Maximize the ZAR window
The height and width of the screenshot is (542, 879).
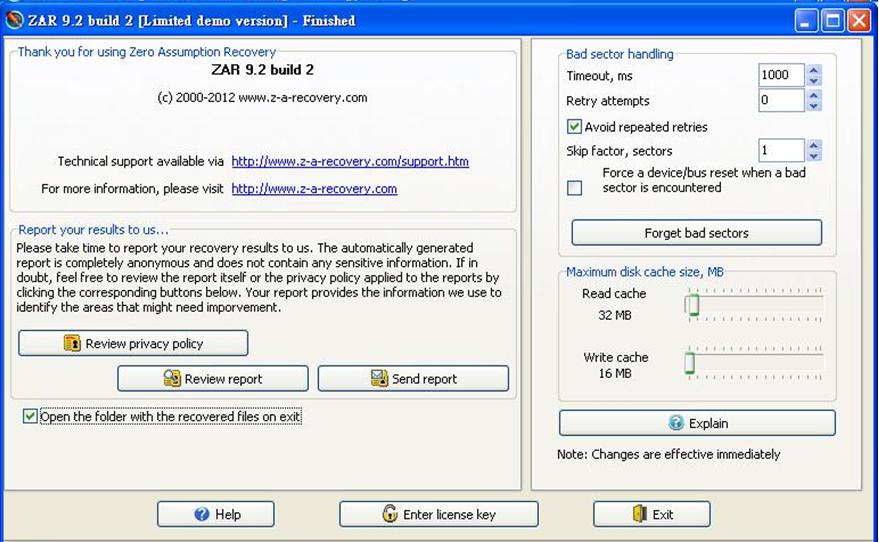(x=832, y=21)
